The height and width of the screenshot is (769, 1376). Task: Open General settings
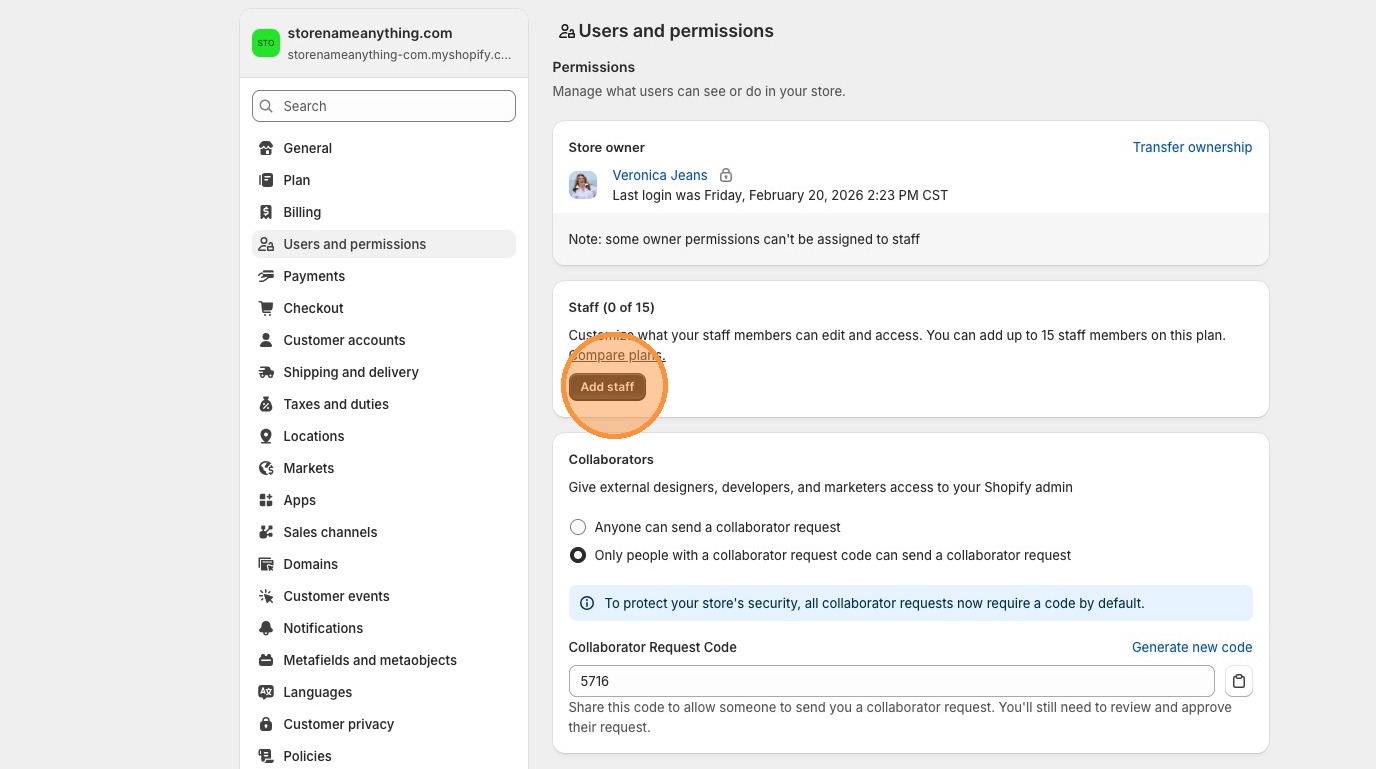pyautogui.click(x=384, y=148)
